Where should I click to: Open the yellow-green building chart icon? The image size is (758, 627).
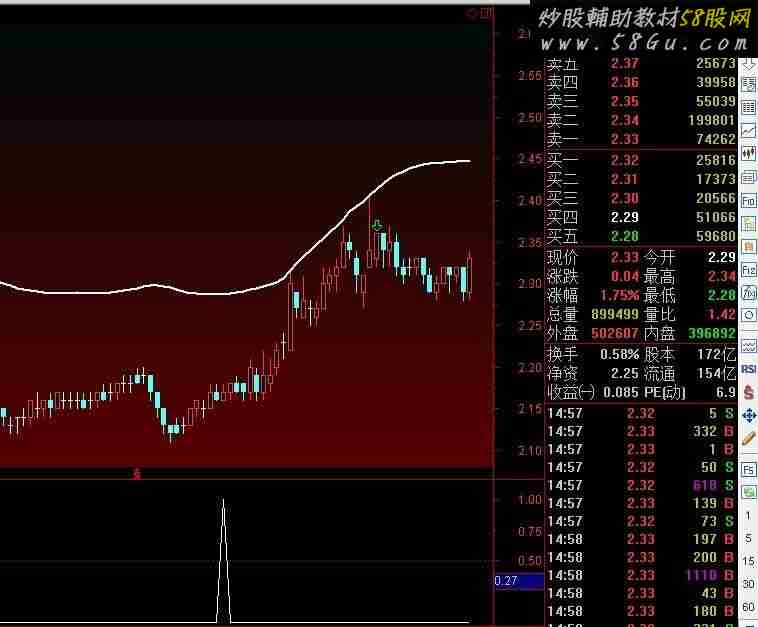[x=749, y=223]
